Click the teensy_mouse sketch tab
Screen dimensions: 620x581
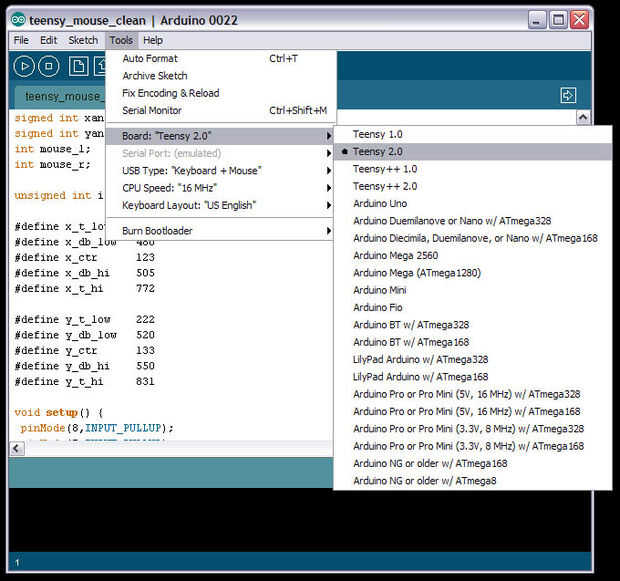coord(61,97)
